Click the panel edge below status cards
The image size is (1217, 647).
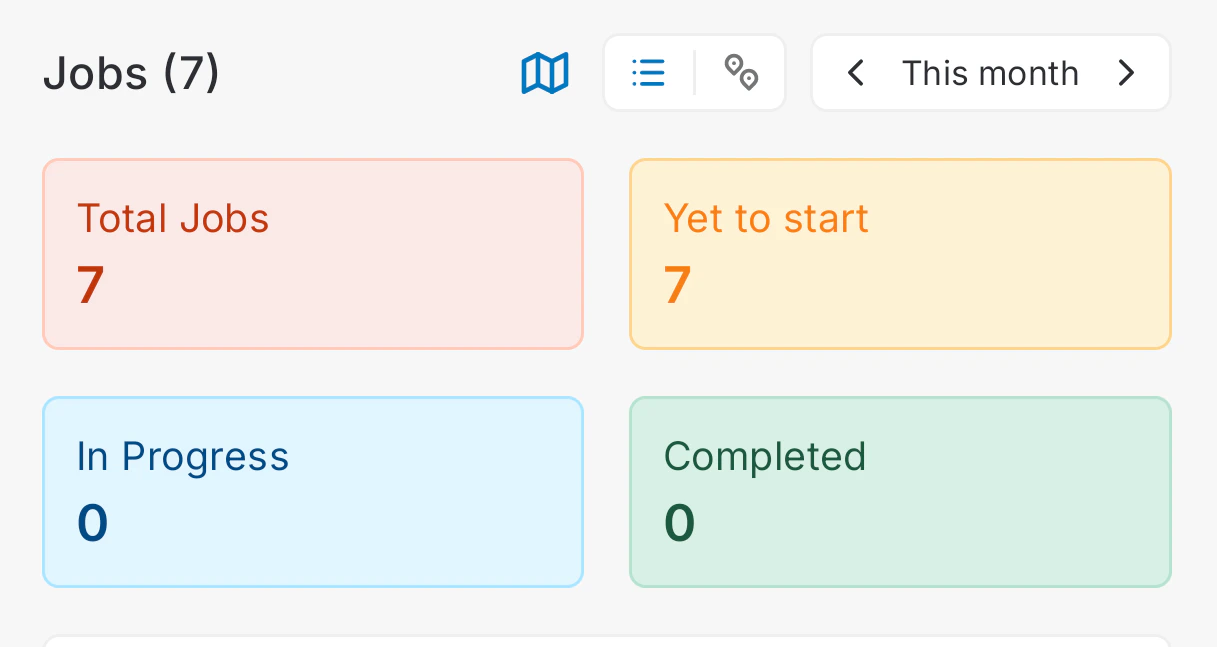click(x=607, y=640)
